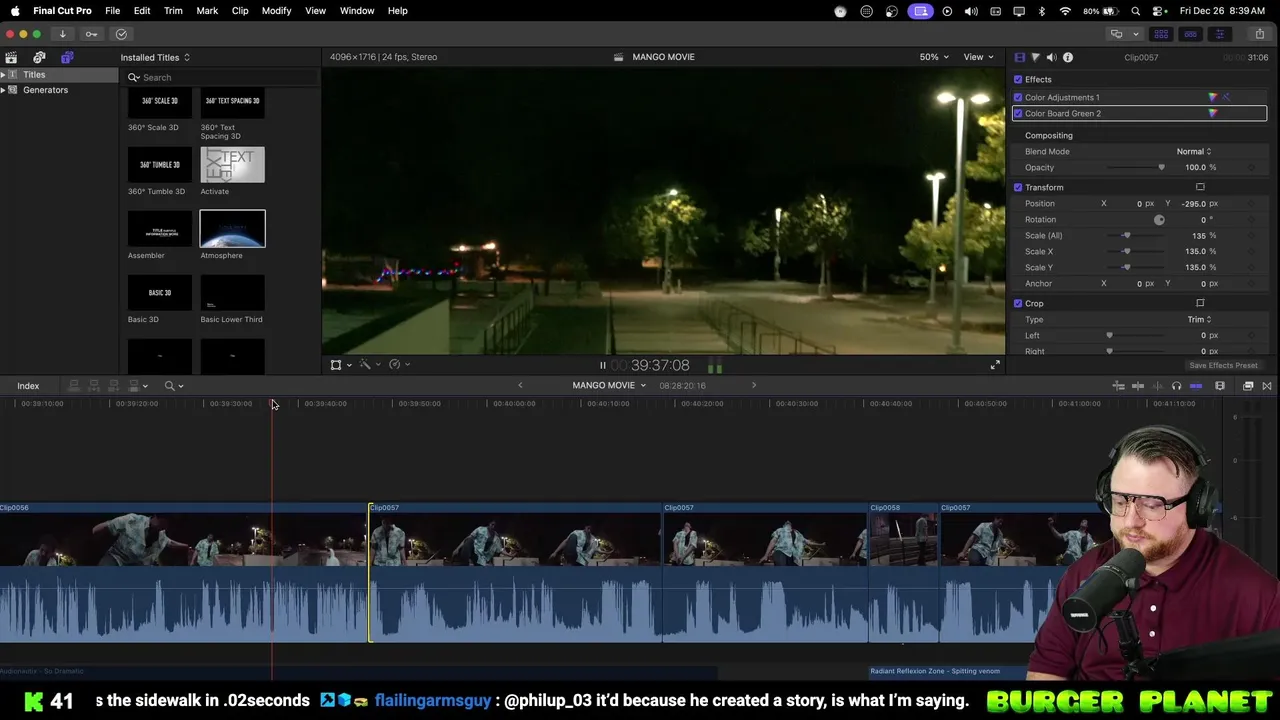Open the Mark menu
This screenshot has height=720, width=1280.
pos(207,10)
